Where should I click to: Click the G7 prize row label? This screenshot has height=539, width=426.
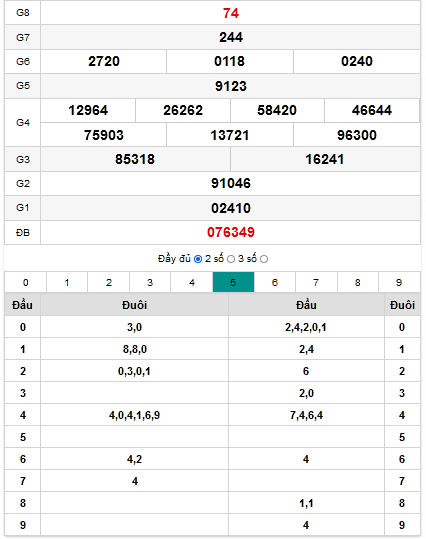coord(23,37)
